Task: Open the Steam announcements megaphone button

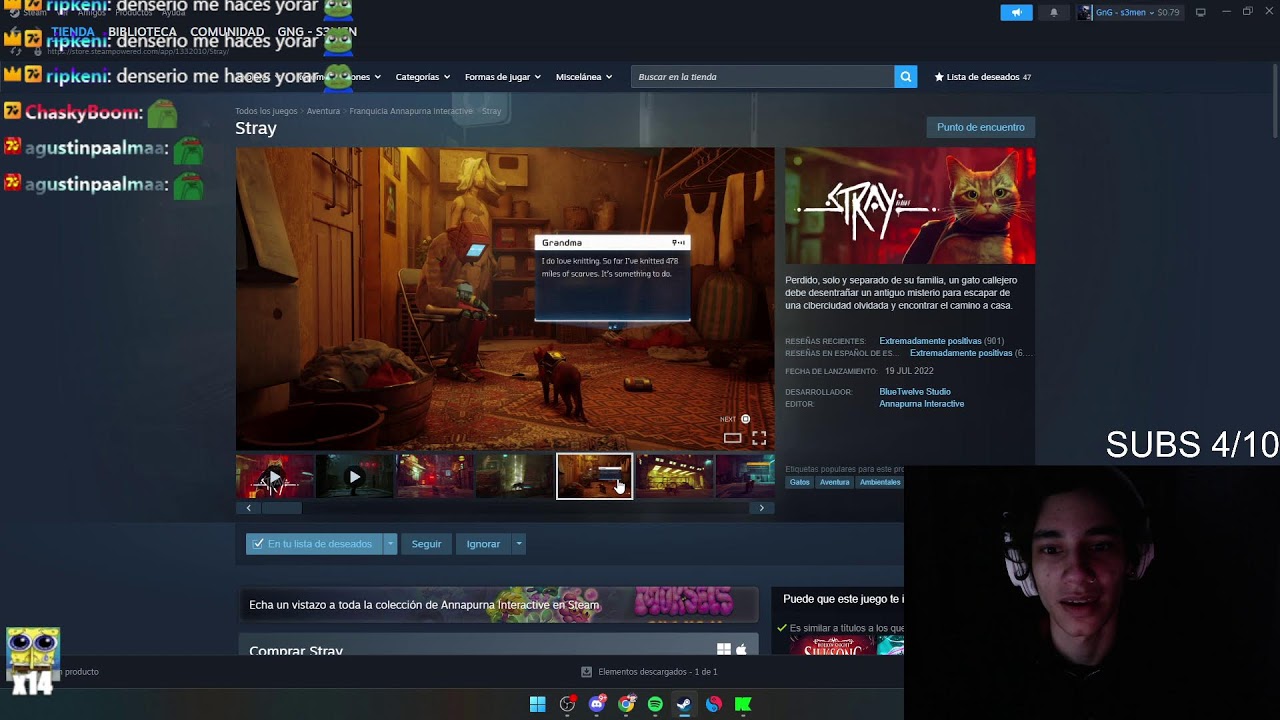Action: tap(1016, 13)
